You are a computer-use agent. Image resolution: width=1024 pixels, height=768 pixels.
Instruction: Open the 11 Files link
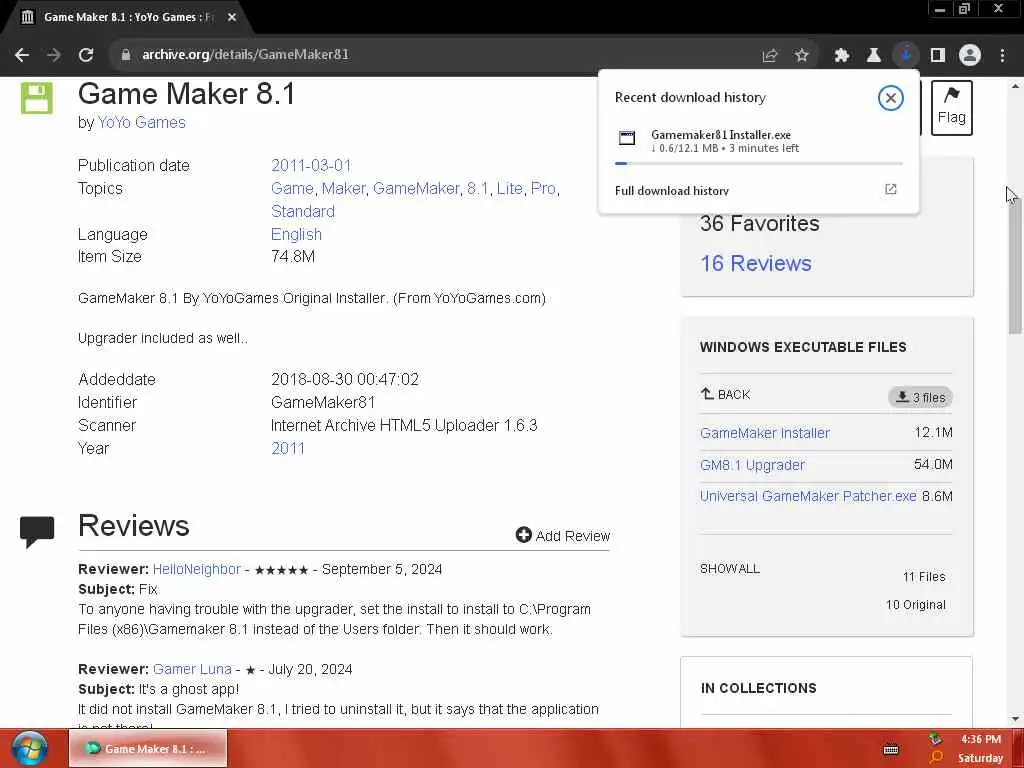pos(923,577)
